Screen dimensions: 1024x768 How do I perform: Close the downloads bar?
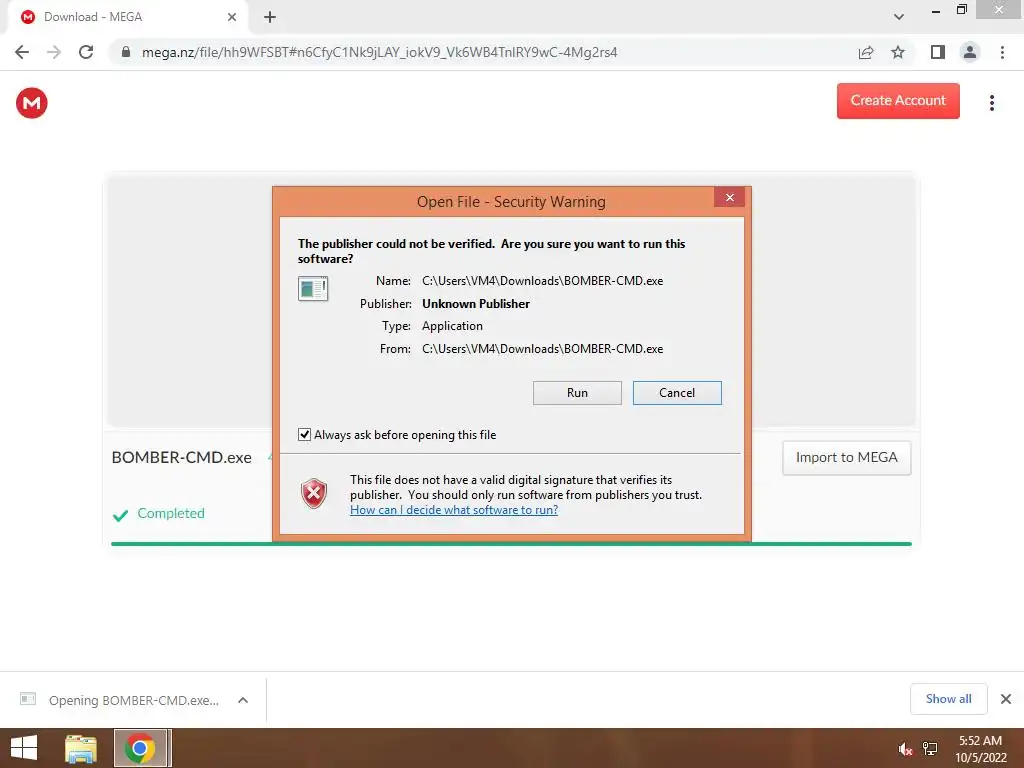click(1006, 699)
